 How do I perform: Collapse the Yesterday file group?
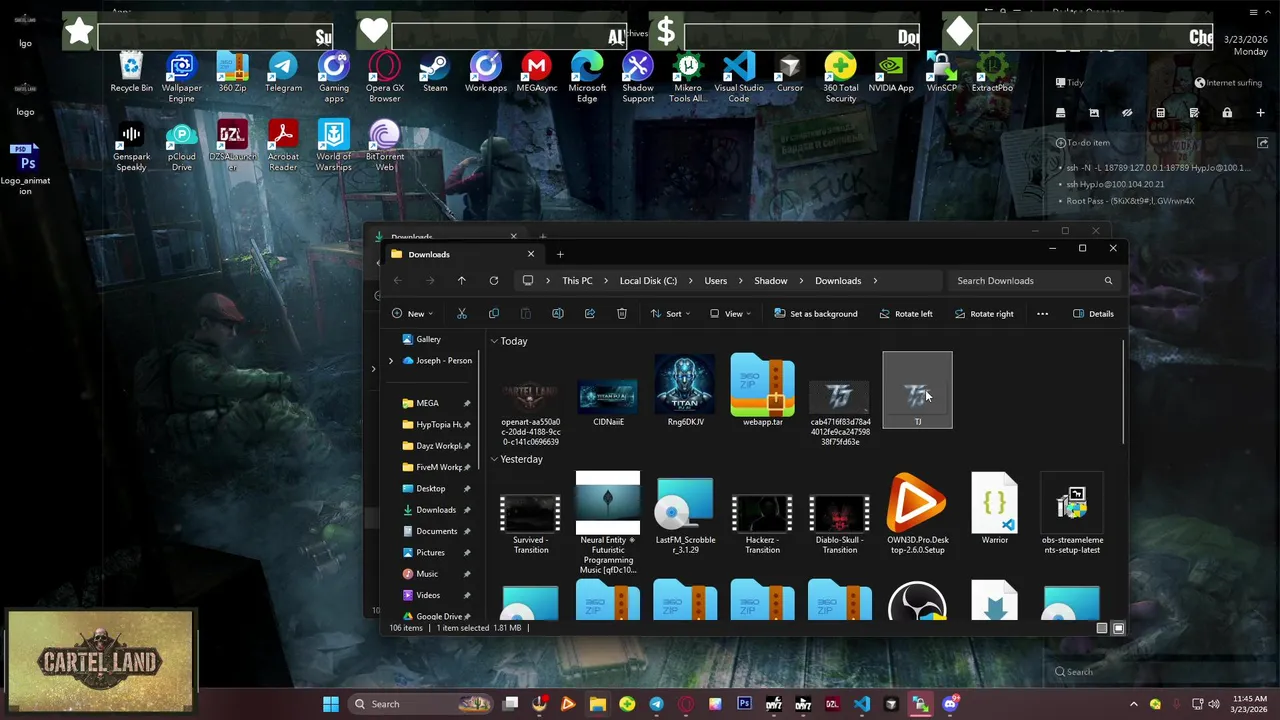click(x=494, y=459)
